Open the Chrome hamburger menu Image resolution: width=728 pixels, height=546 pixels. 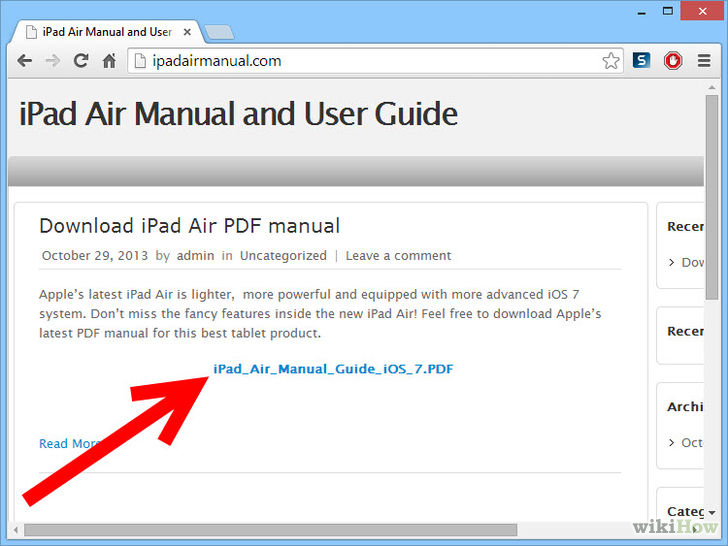click(704, 61)
